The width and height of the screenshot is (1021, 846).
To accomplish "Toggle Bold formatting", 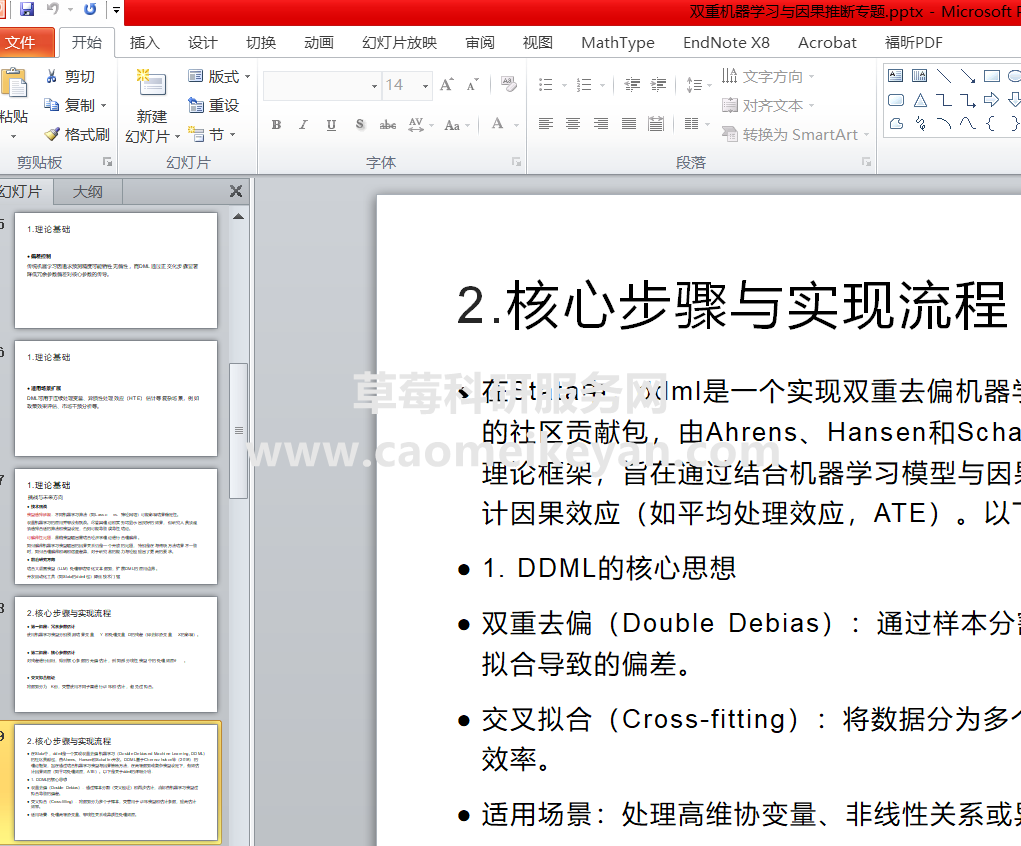I will [x=276, y=125].
